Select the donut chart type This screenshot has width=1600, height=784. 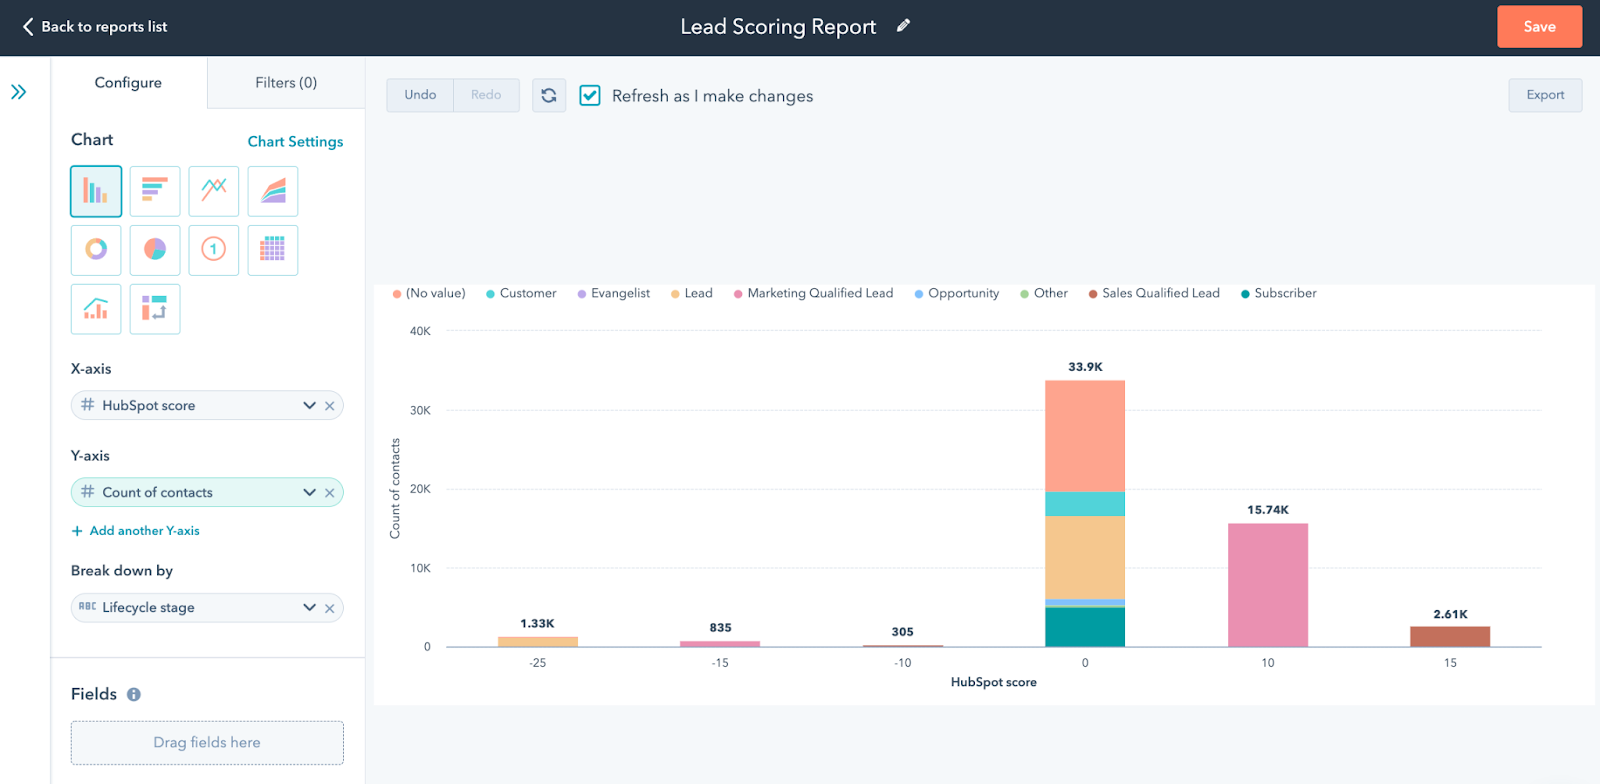coord(96,250)
